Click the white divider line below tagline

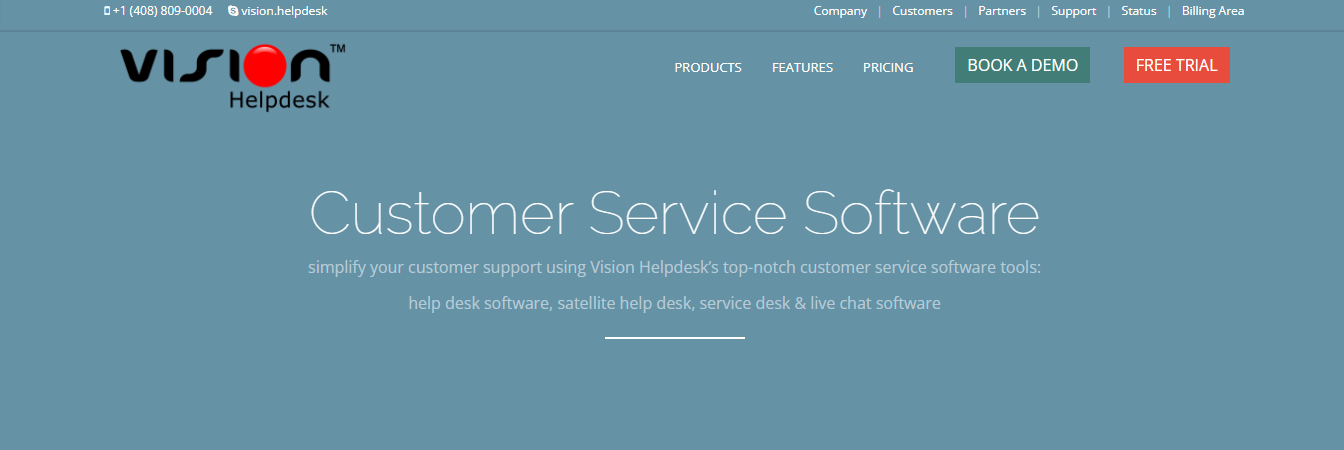pyautogui.click(x=674, y=338)
